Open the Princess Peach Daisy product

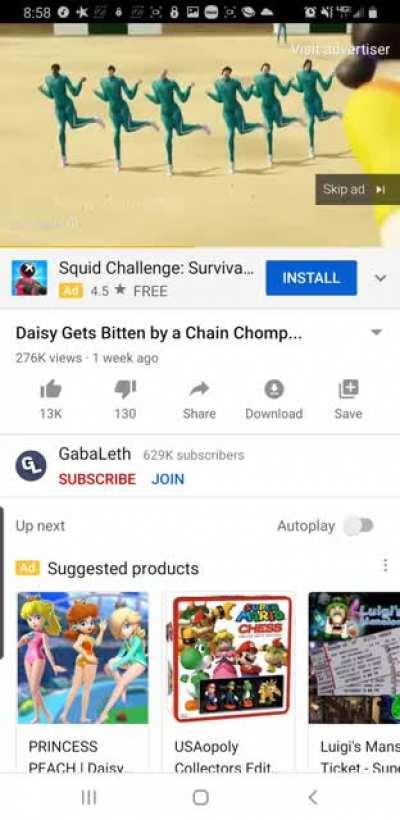[83, 682]
